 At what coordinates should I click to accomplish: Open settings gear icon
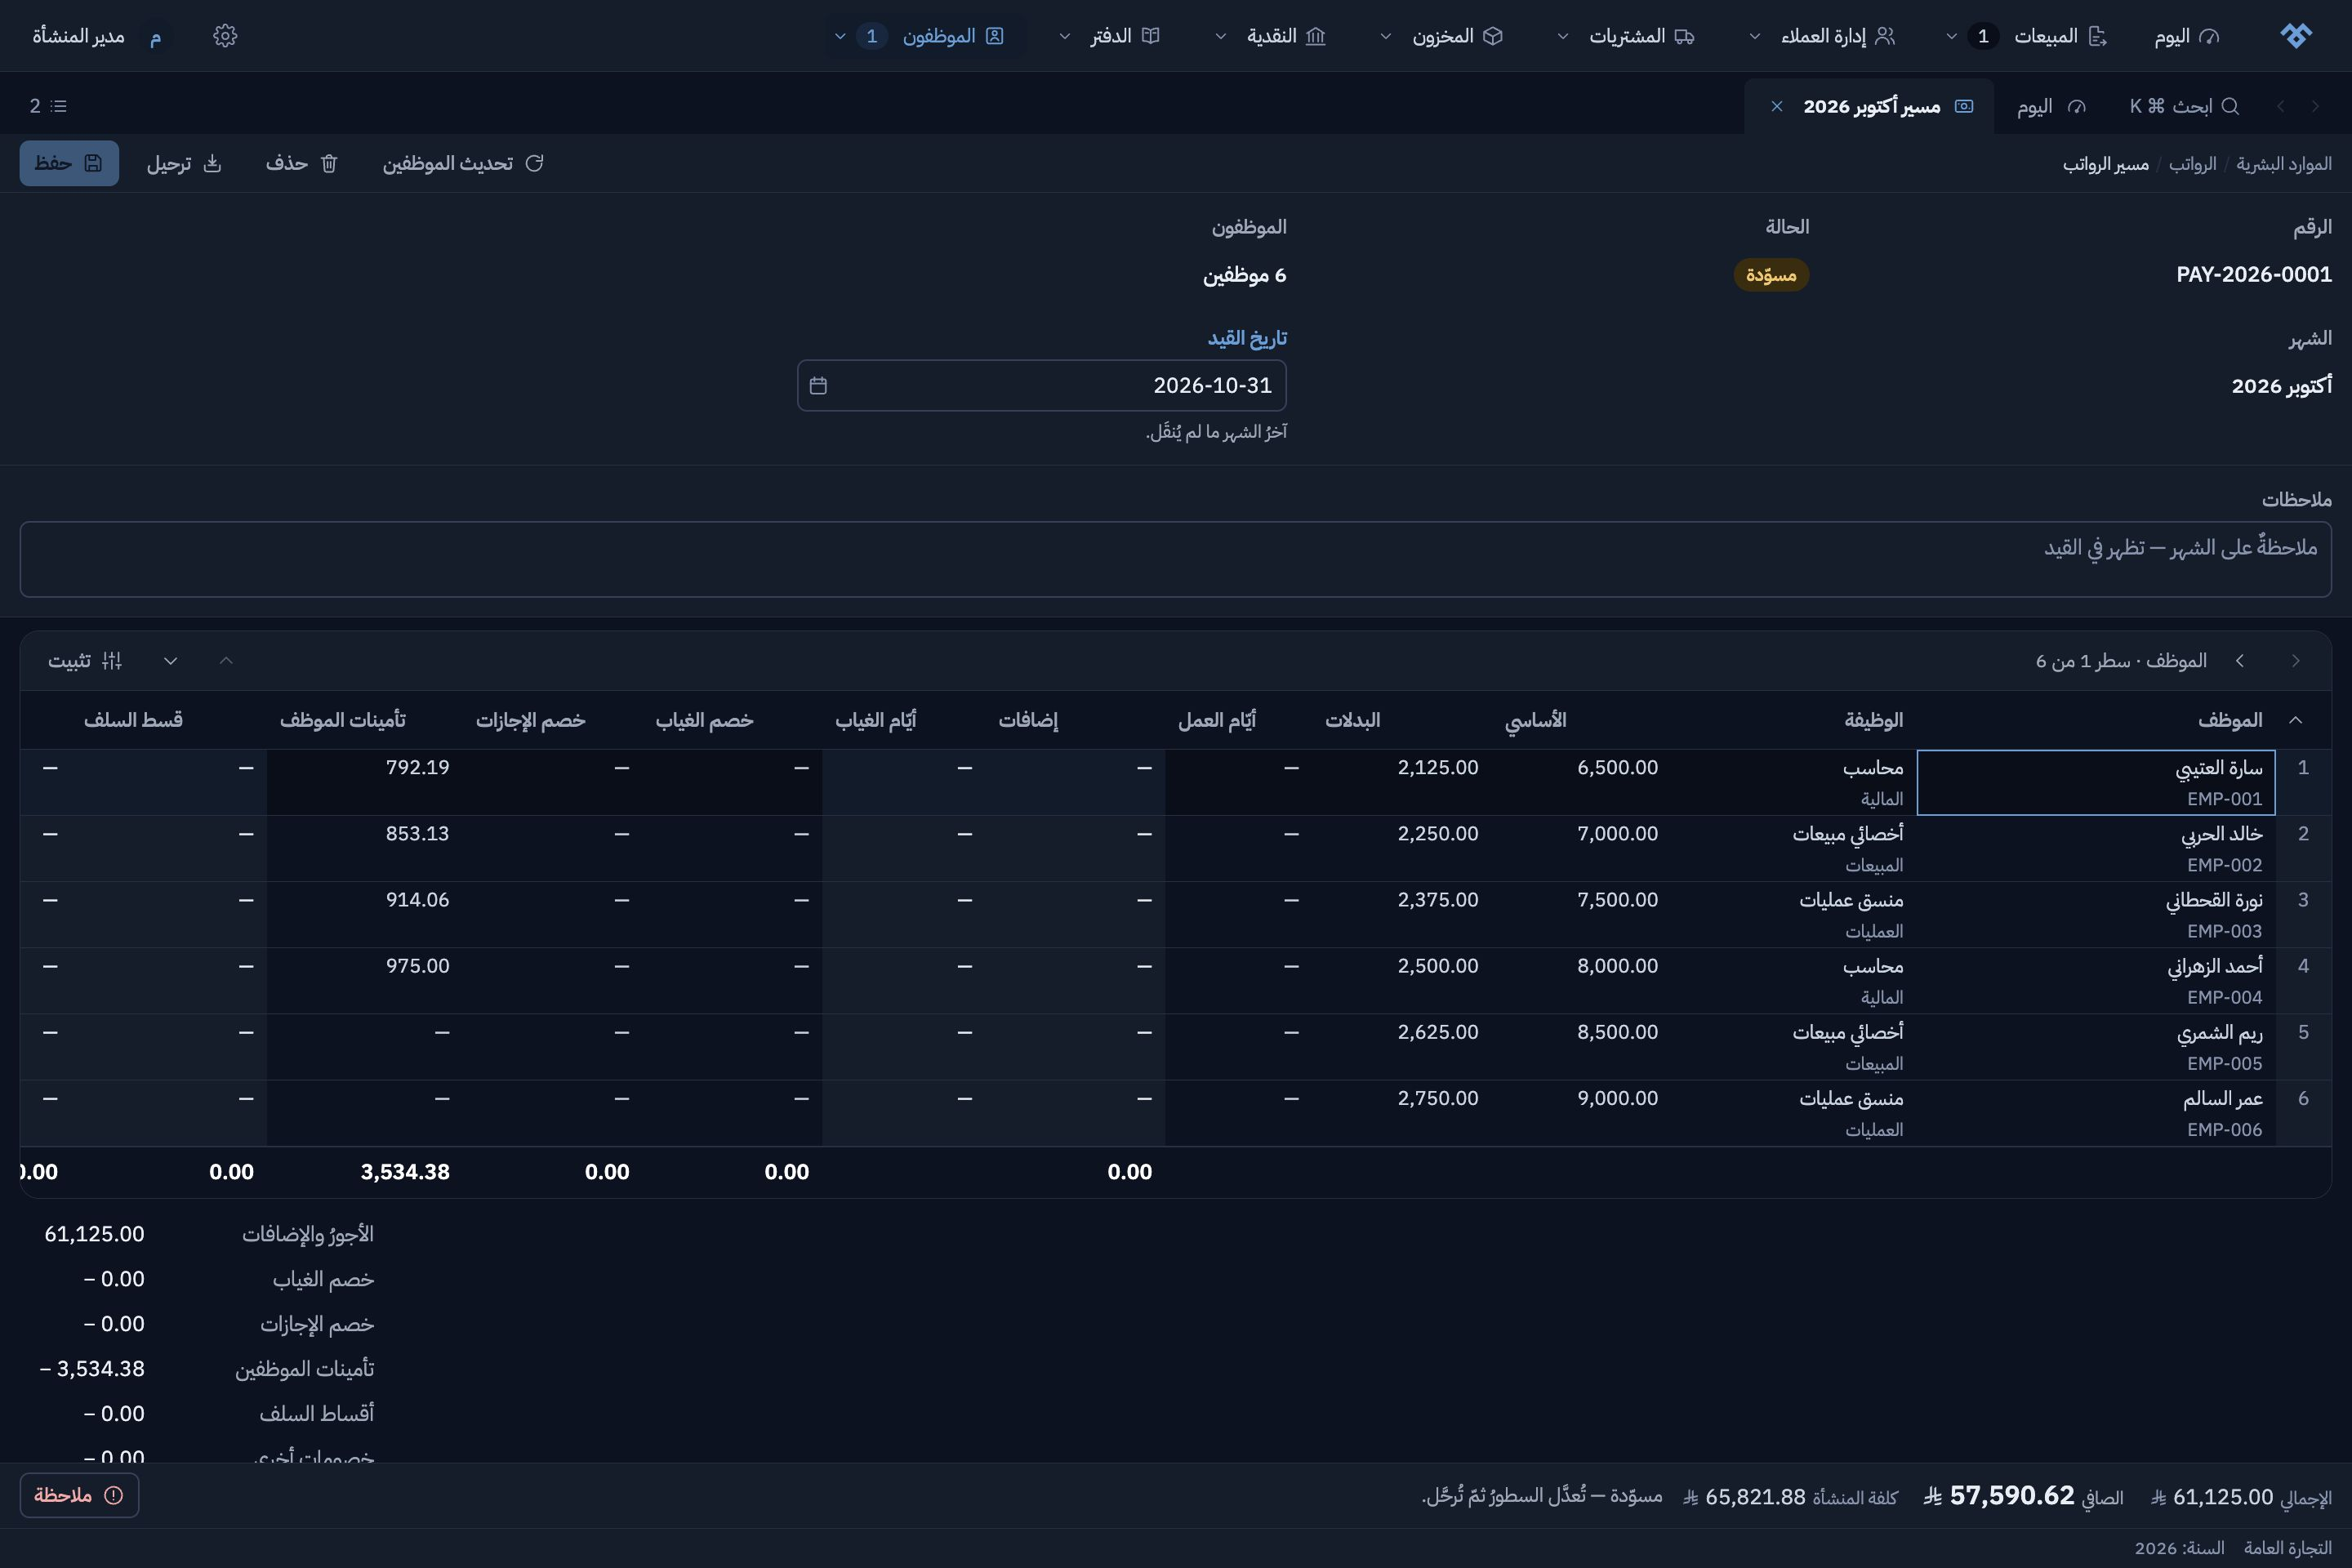point(225,36)
